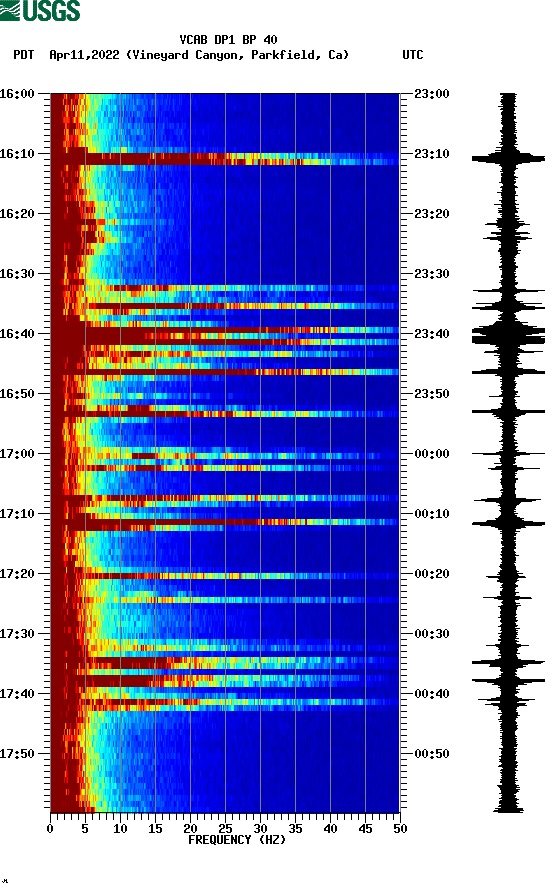Click the 00:00 UTC time label
Viewport: 552px width, 892px height.
pyautogui.click(x=431, y=454)
